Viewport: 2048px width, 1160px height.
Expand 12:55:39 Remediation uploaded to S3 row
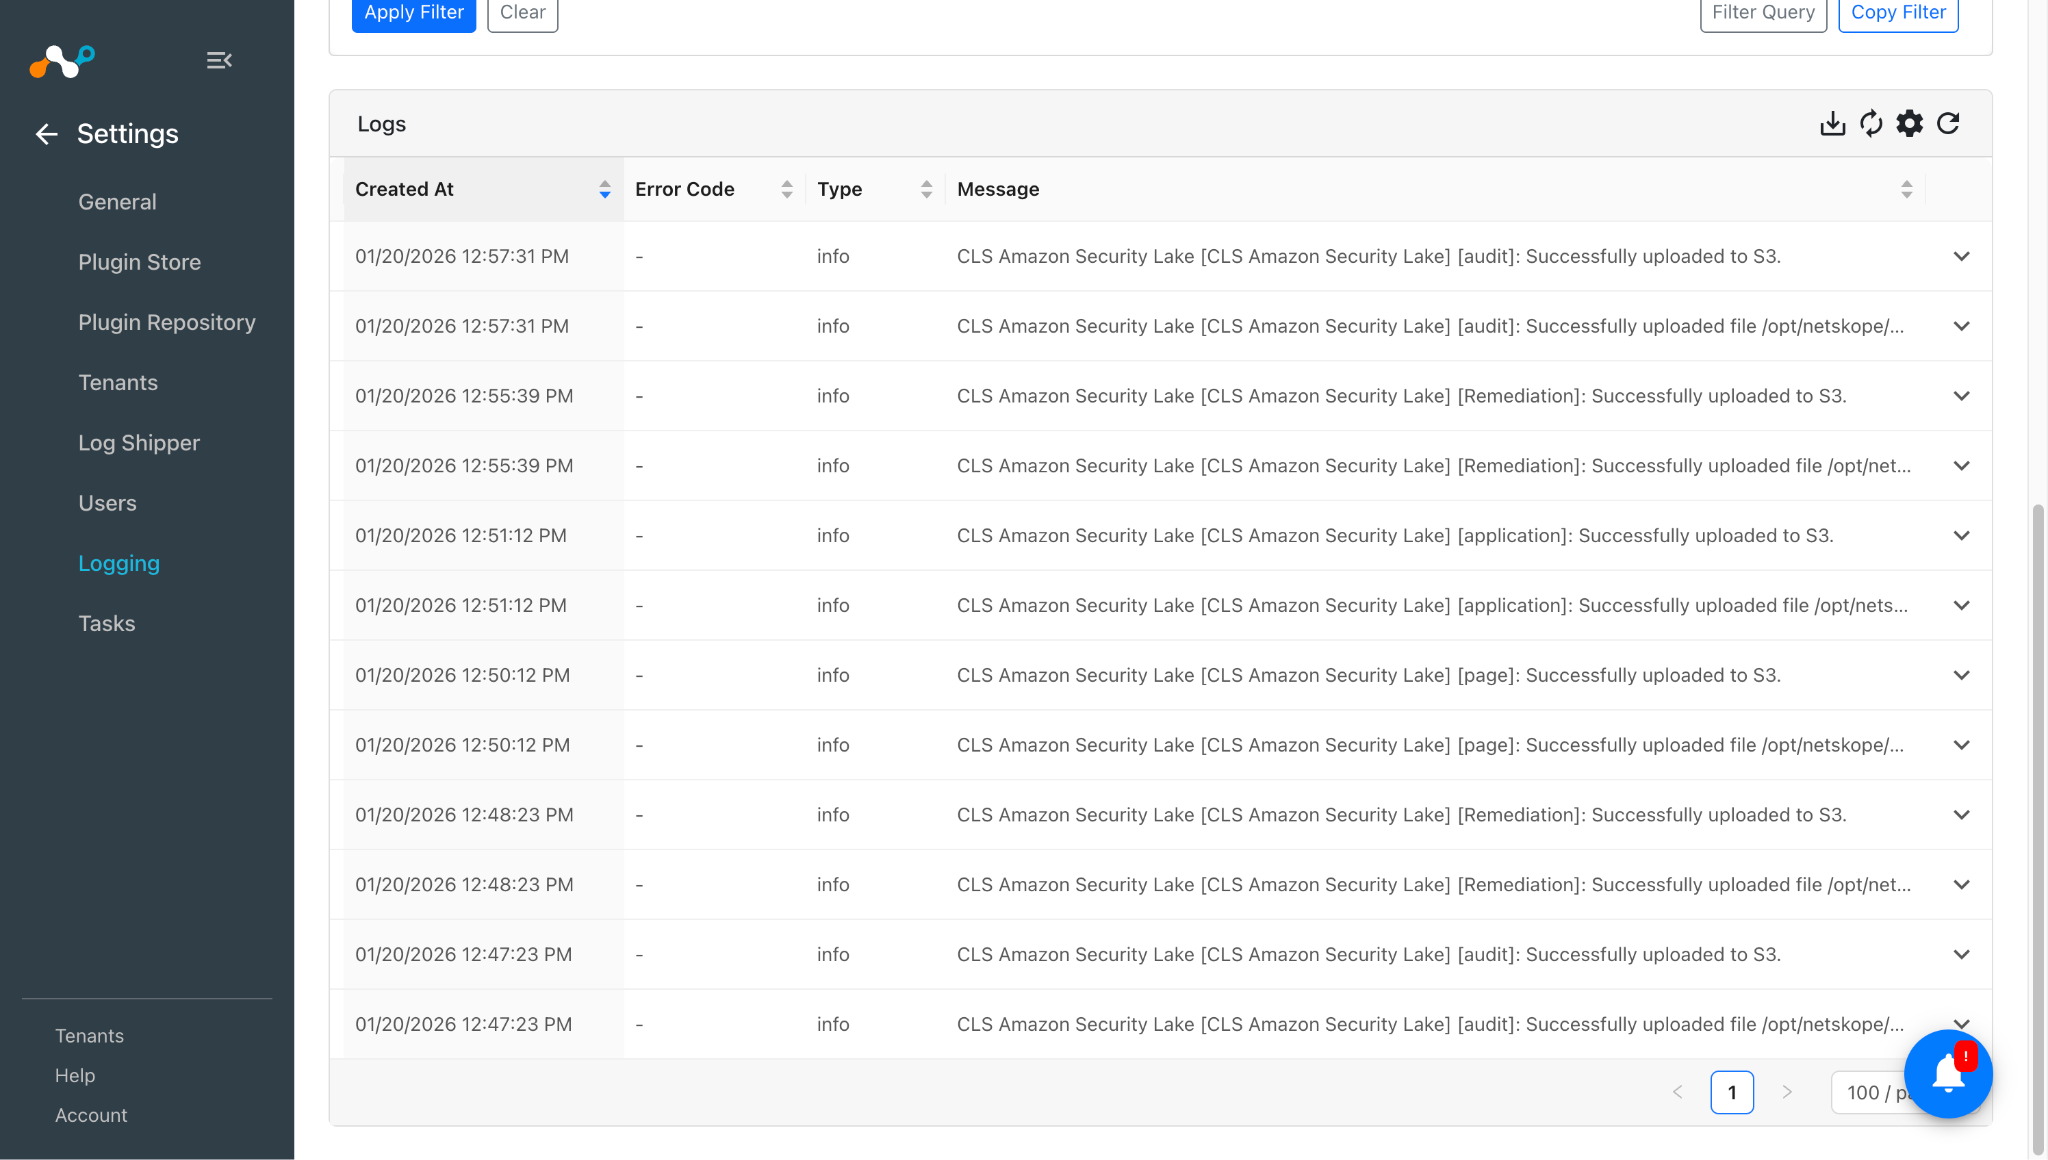point(1961,396)
